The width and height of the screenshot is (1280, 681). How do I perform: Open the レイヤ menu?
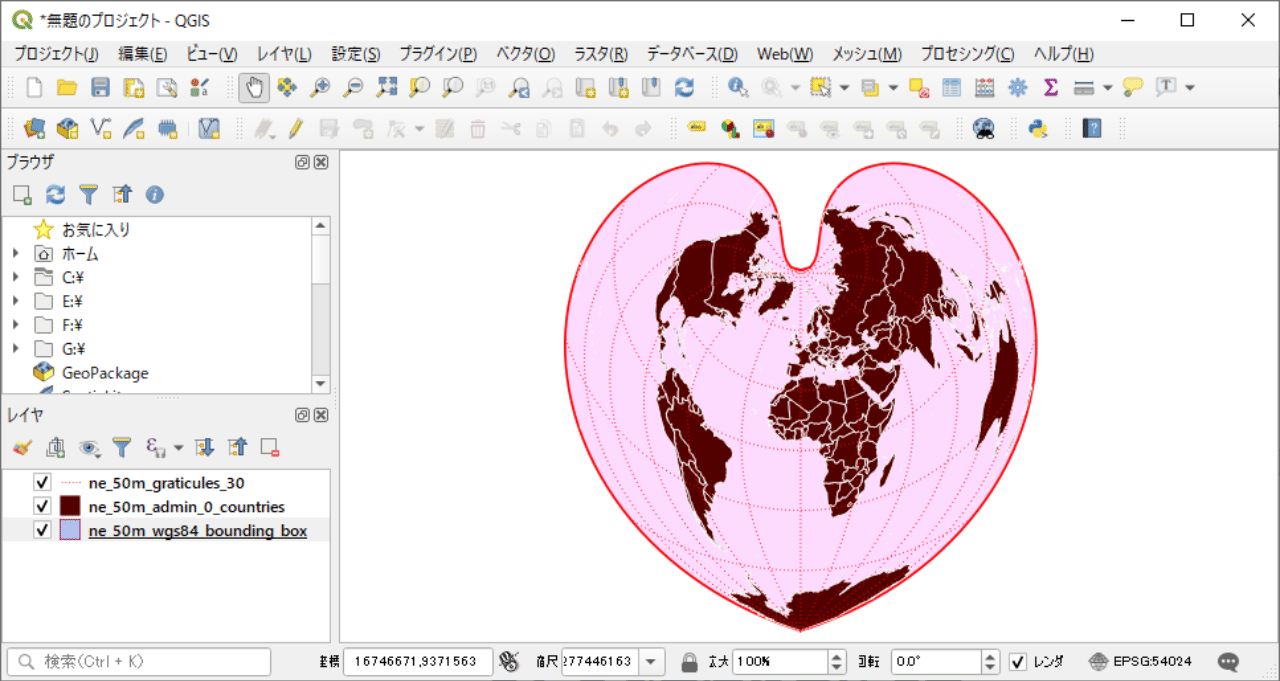(284, 54)
